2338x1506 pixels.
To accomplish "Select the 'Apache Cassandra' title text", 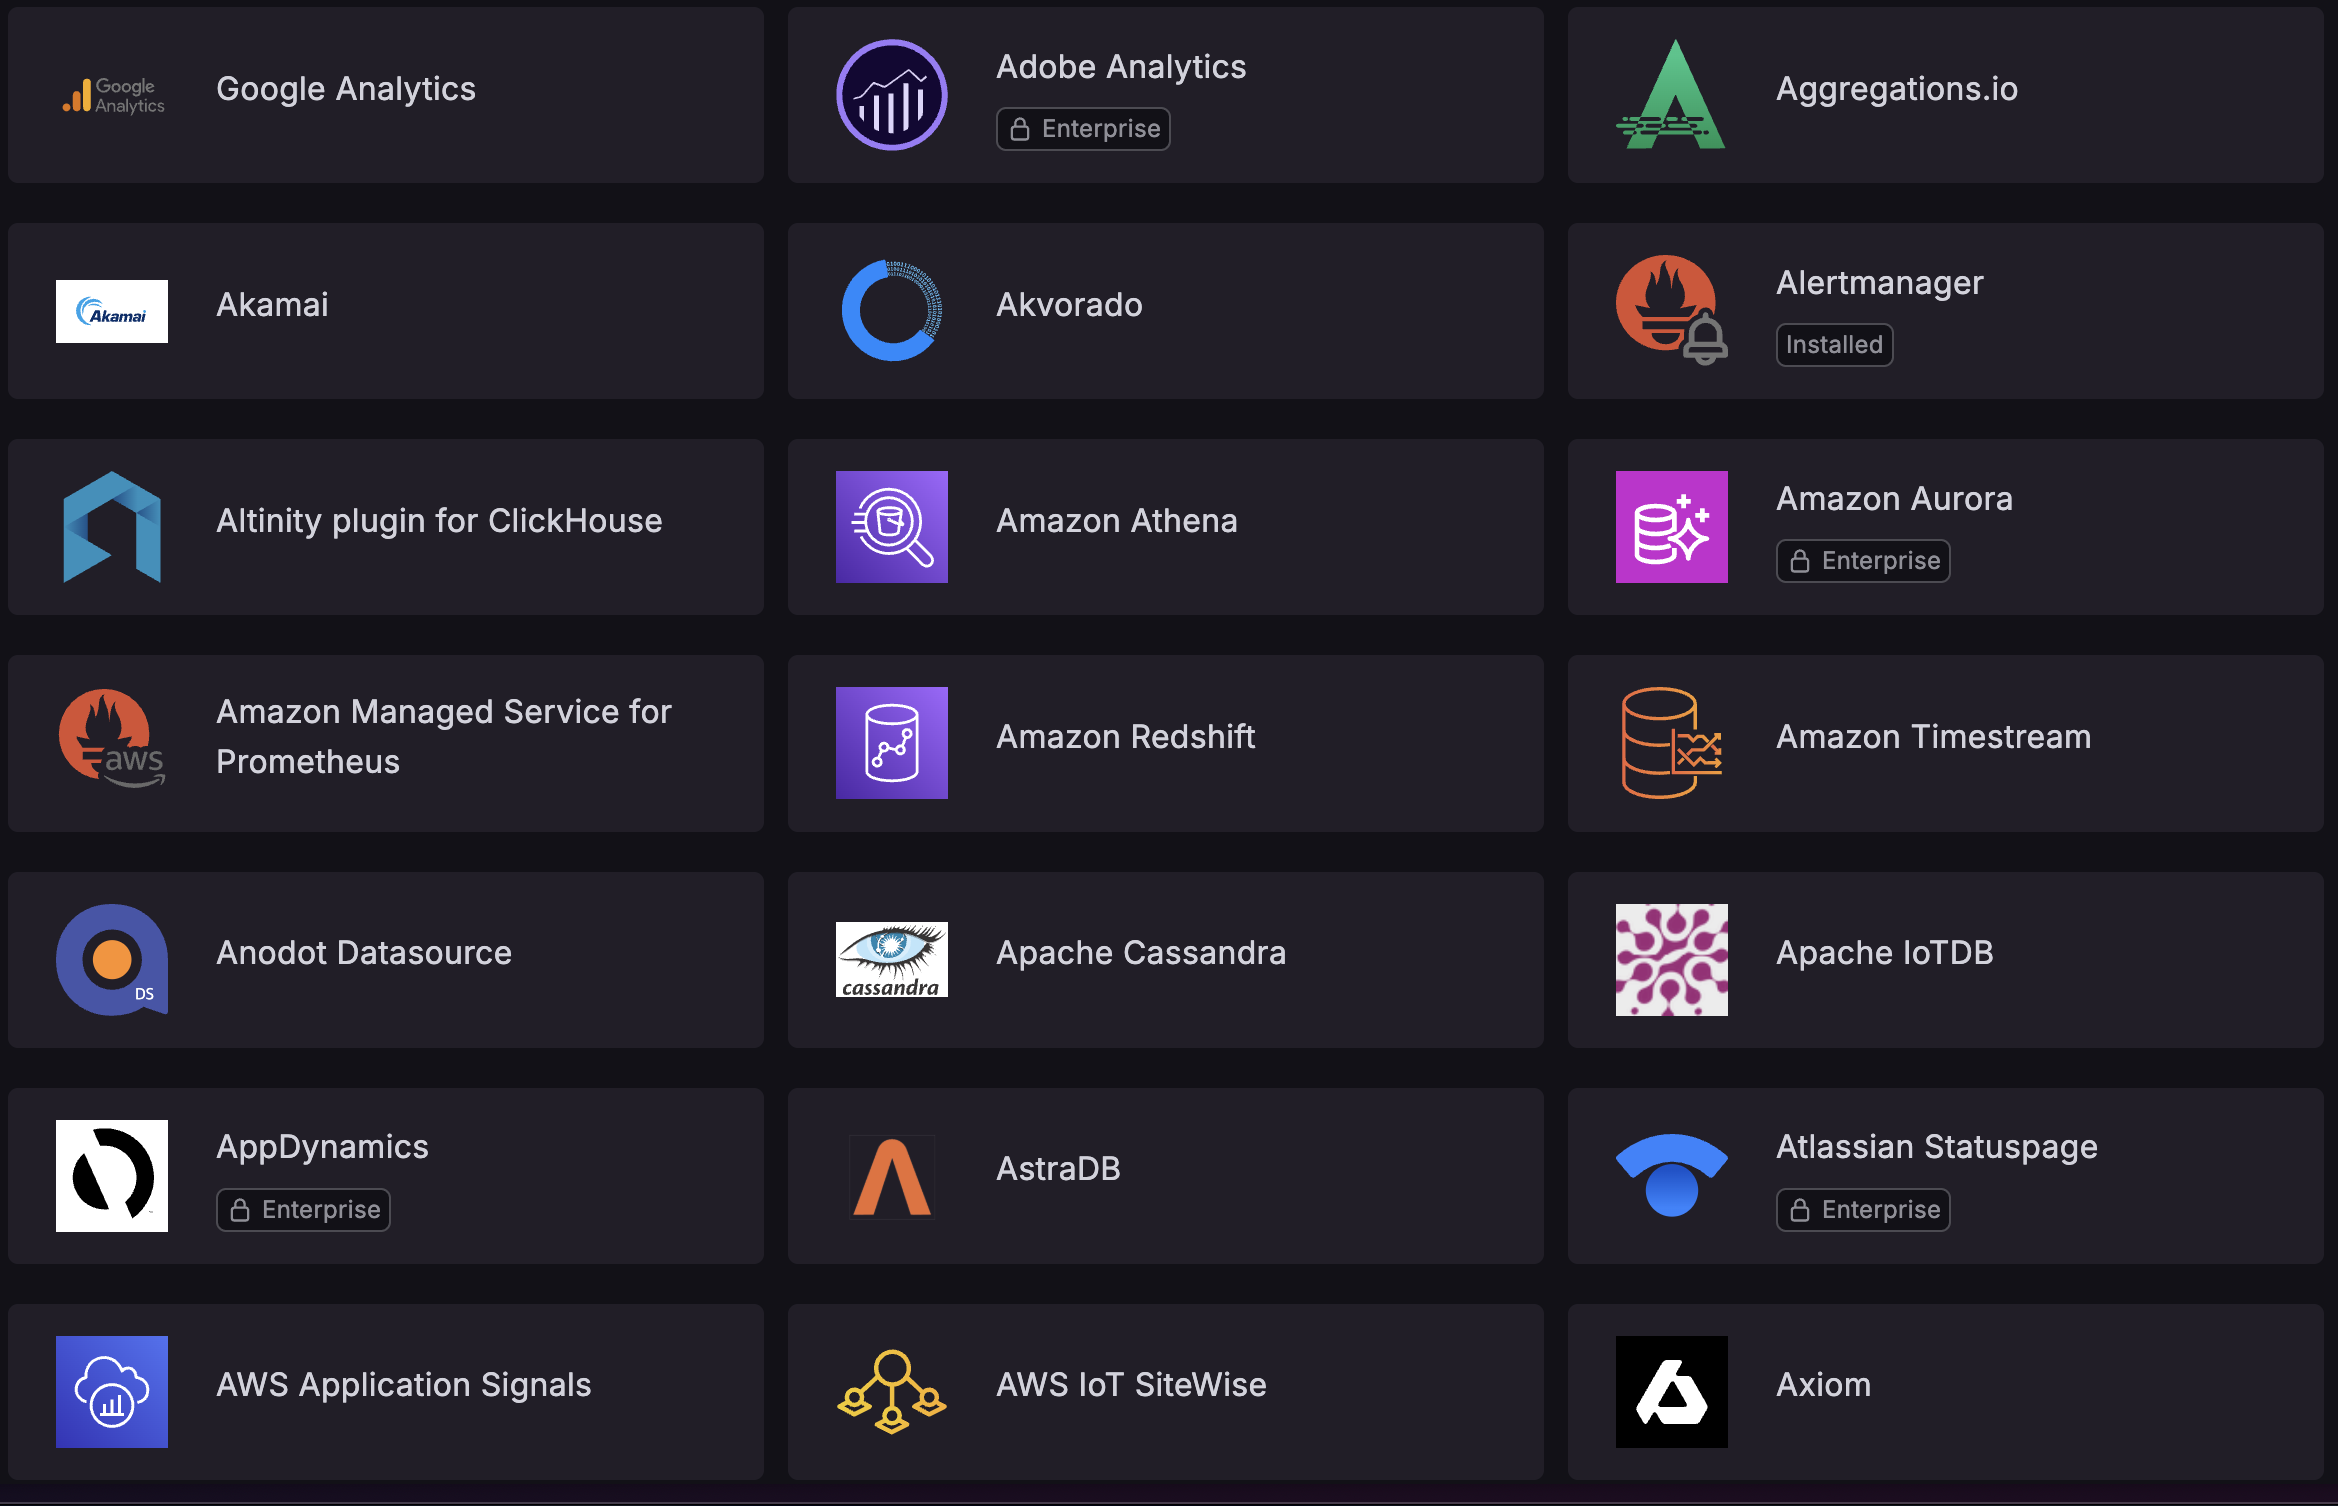I will coord(1141,953).
